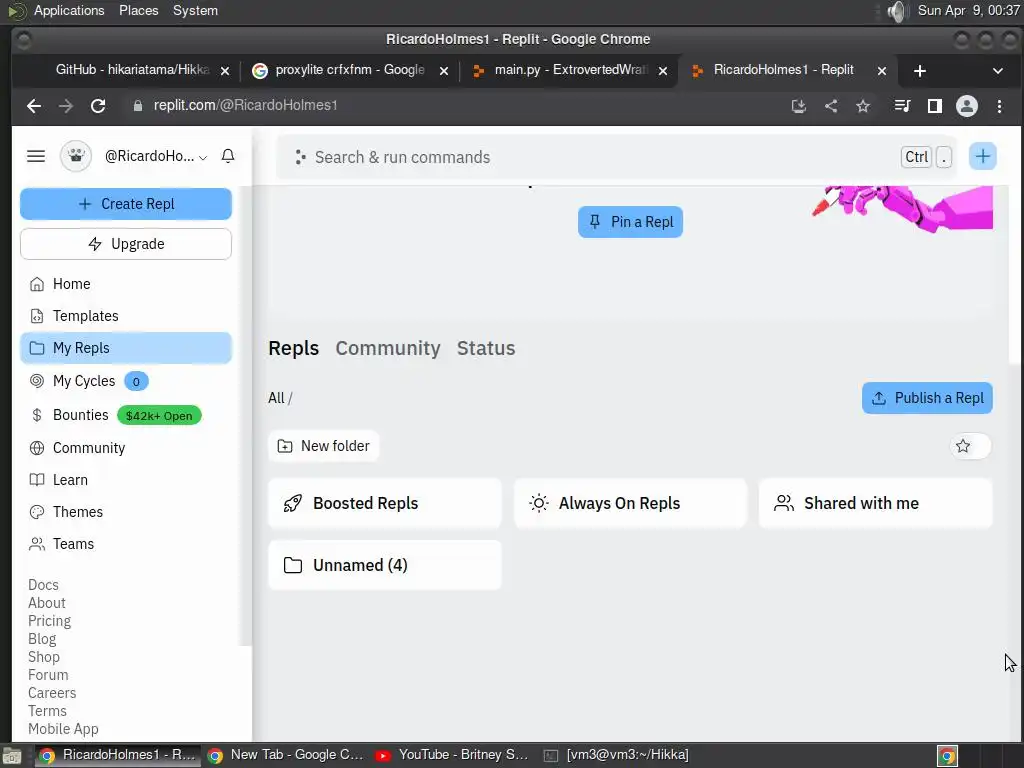Click the Mobile App footer link
This screenshot has height=768, width=1024.
[63, 729]
